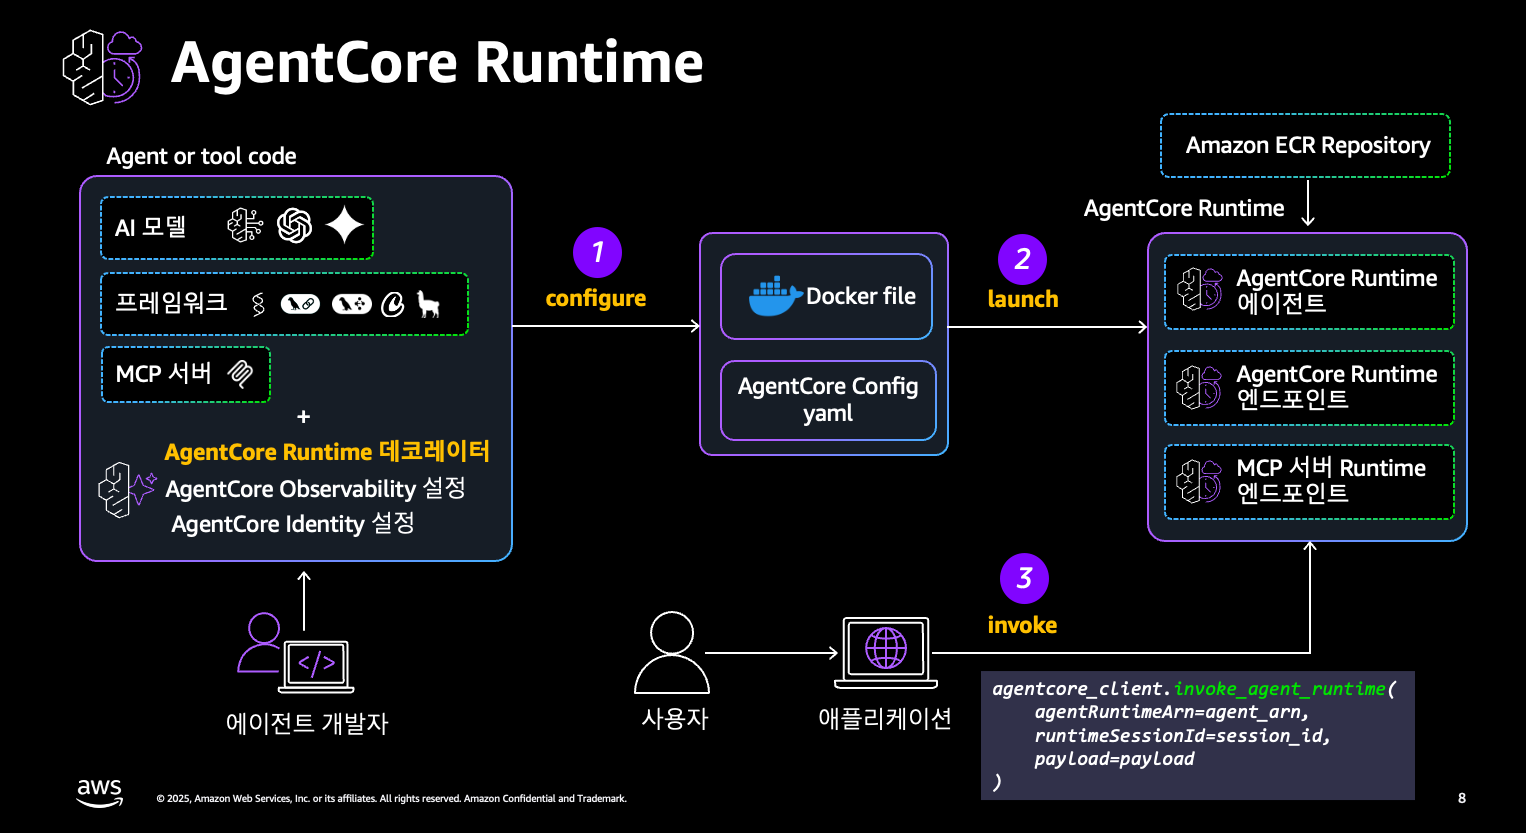Click the OpenAI knot logo in AI 모델 box
This screenshot has width=1526, height=833.
pos(294,226)
